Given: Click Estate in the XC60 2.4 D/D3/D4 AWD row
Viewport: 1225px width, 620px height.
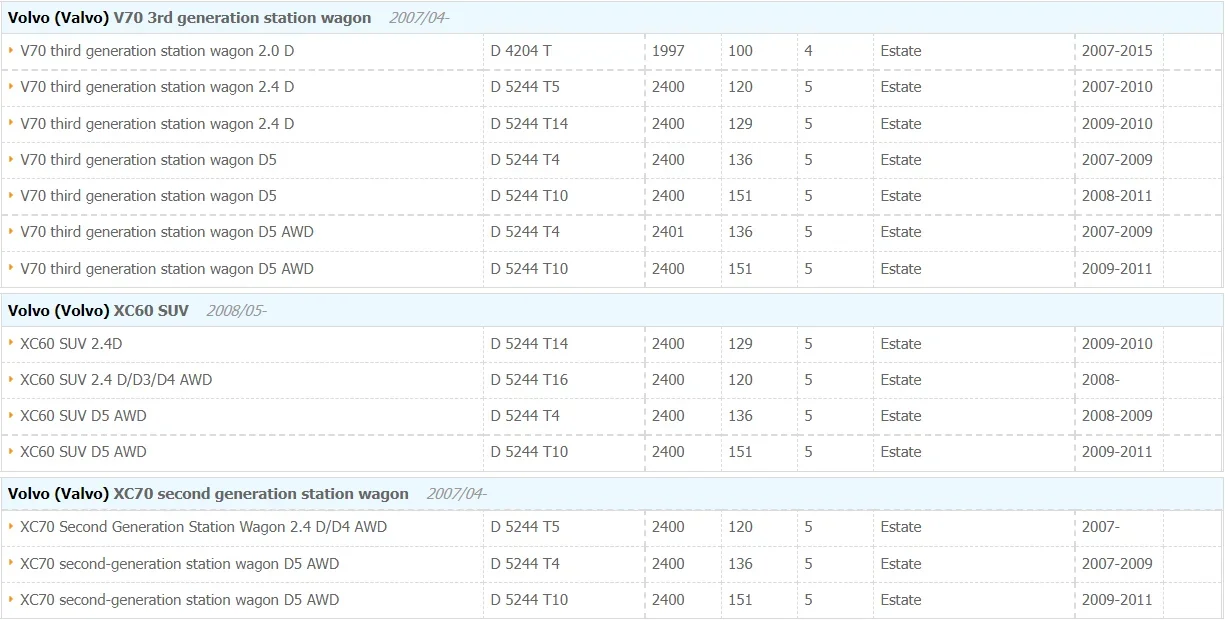Looking at the screenshot, I should [x=901, y=380].
